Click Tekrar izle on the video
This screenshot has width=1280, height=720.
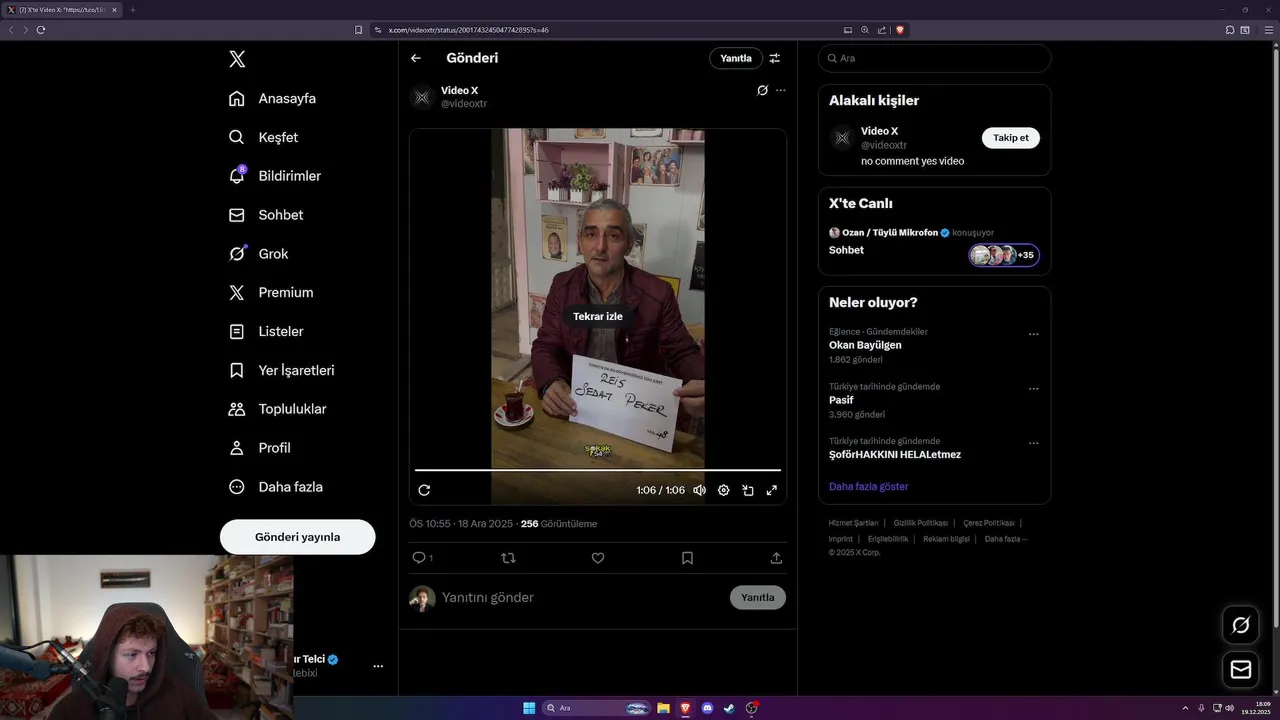[598, 316]
